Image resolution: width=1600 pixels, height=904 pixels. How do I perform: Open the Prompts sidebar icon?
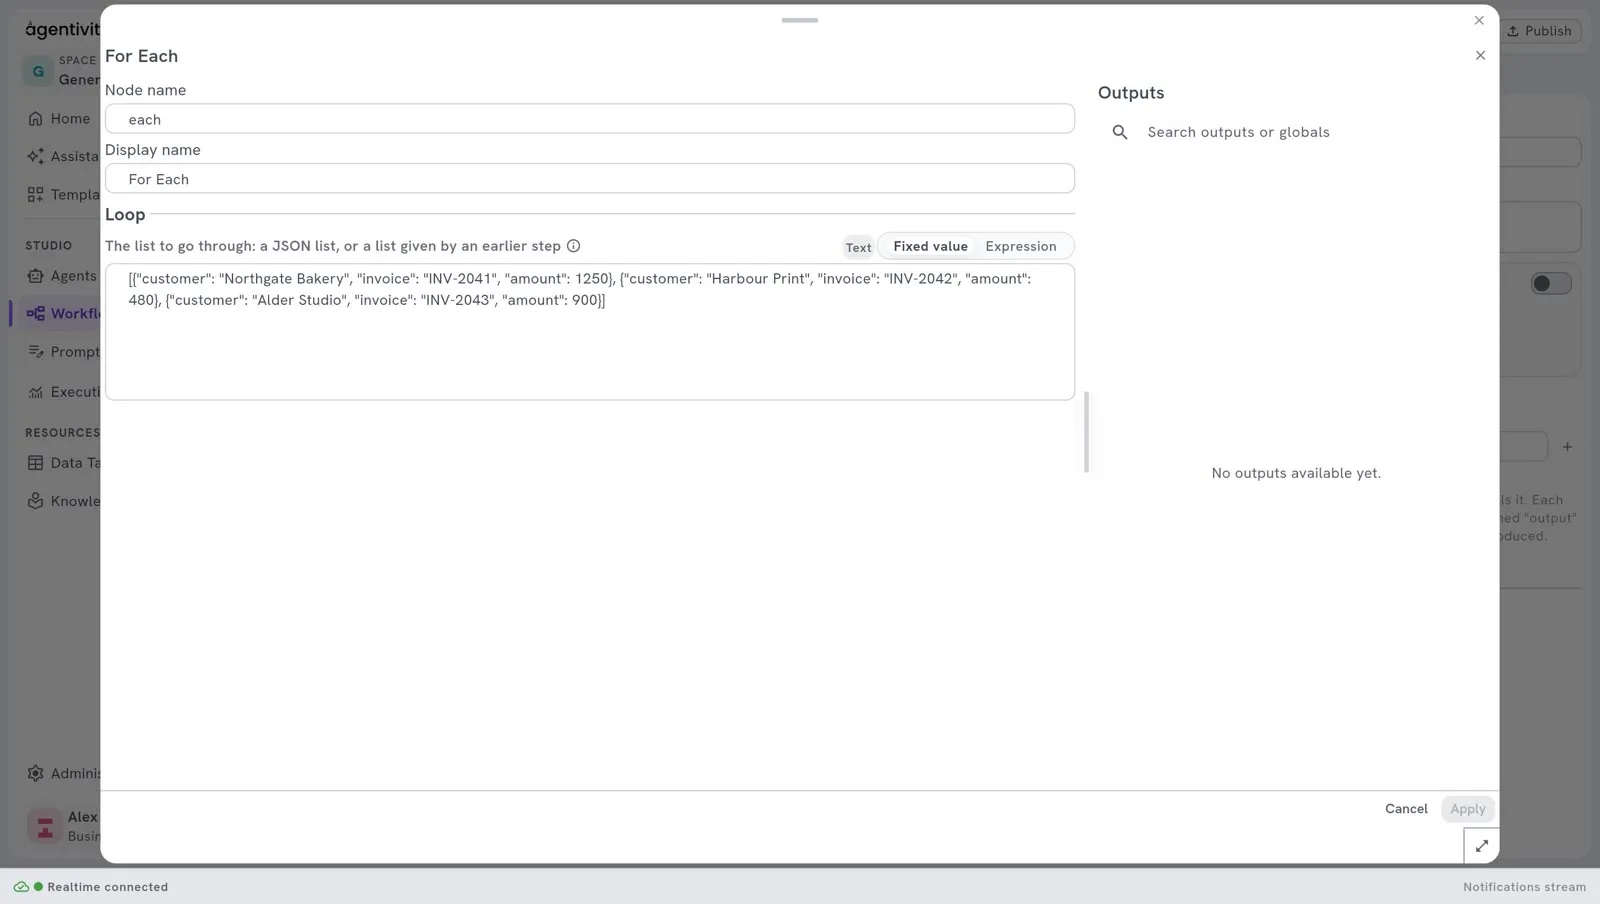click(x=36, y=352)
